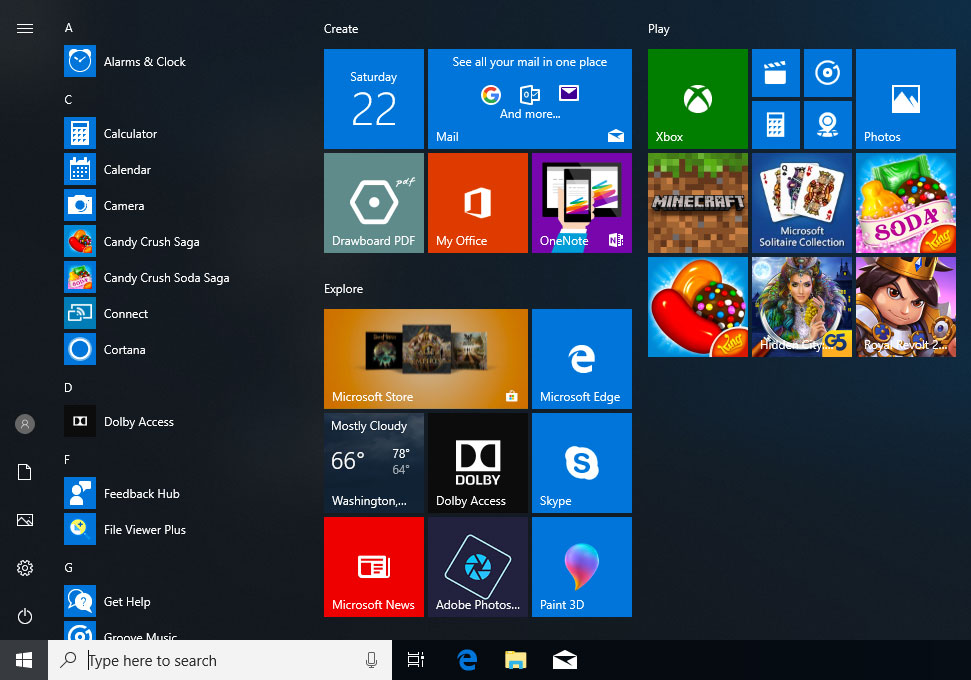Launch Edge from the taskbar
This screenshot has height=680, width=971.
468,660
